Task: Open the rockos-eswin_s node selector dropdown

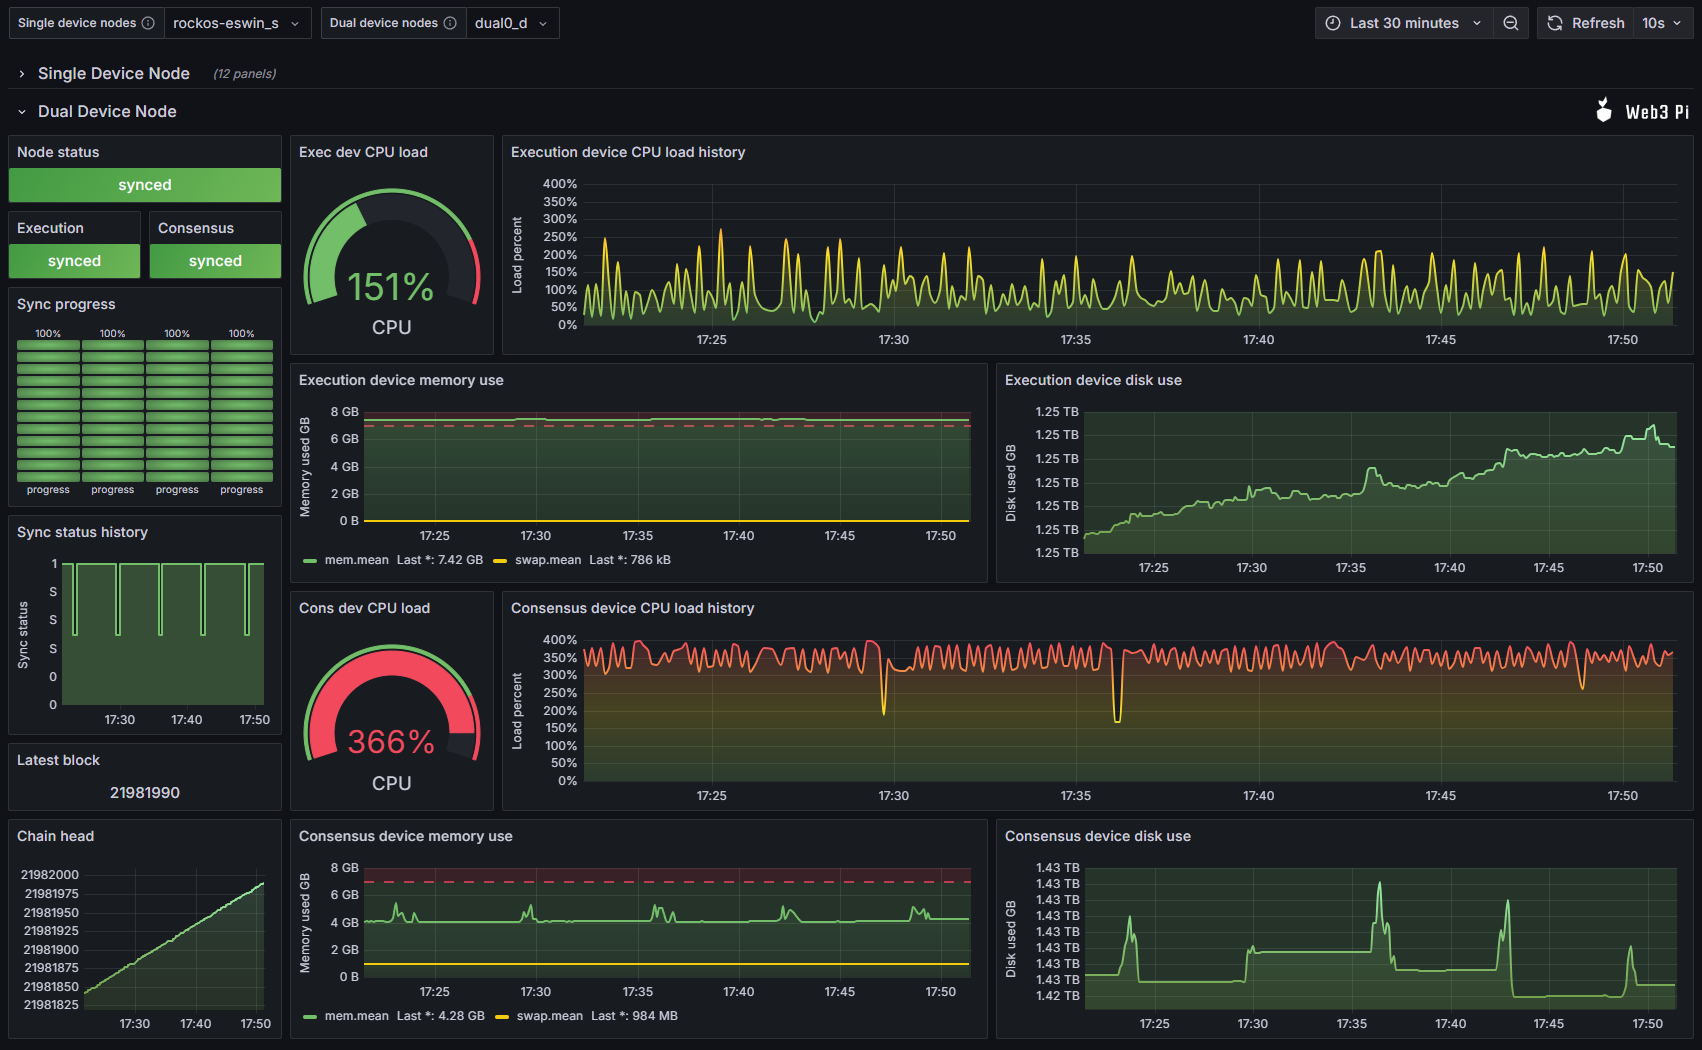Action: coord(237,22)
